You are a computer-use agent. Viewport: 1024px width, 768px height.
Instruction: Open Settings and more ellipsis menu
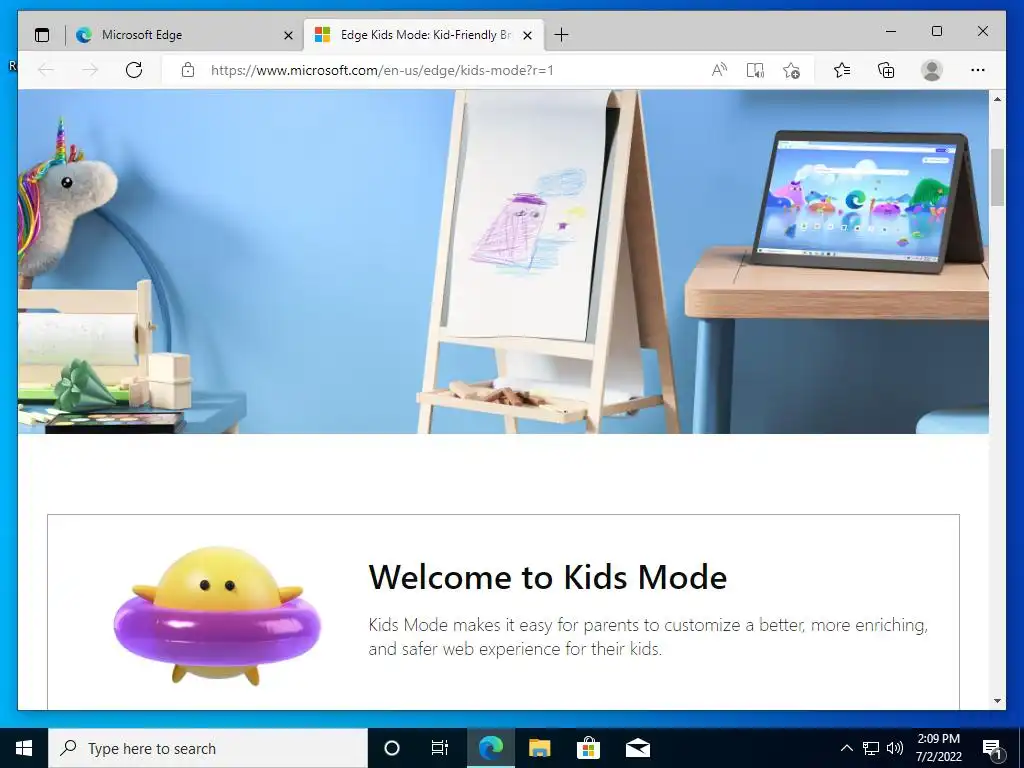coord(978,70)
